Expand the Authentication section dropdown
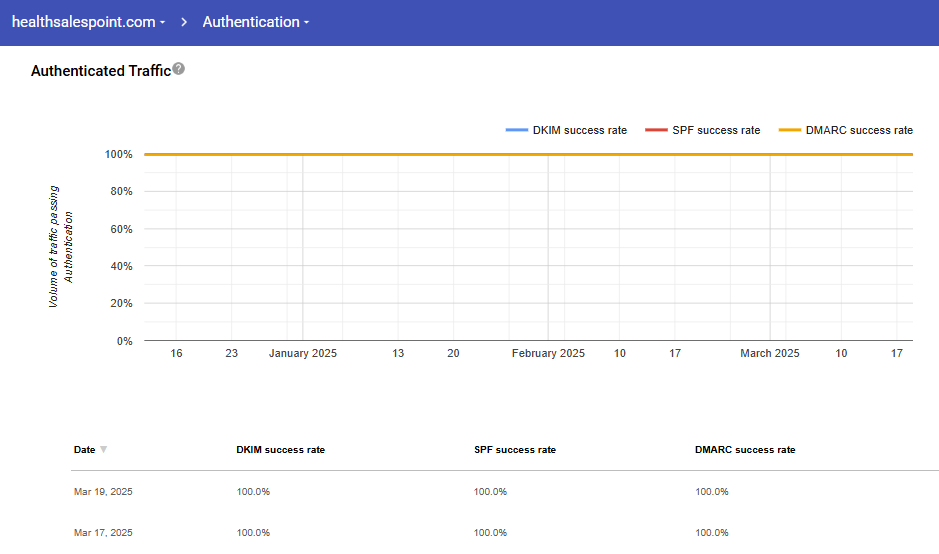Screen dimensions: 939x554 [x=255, y=22]
